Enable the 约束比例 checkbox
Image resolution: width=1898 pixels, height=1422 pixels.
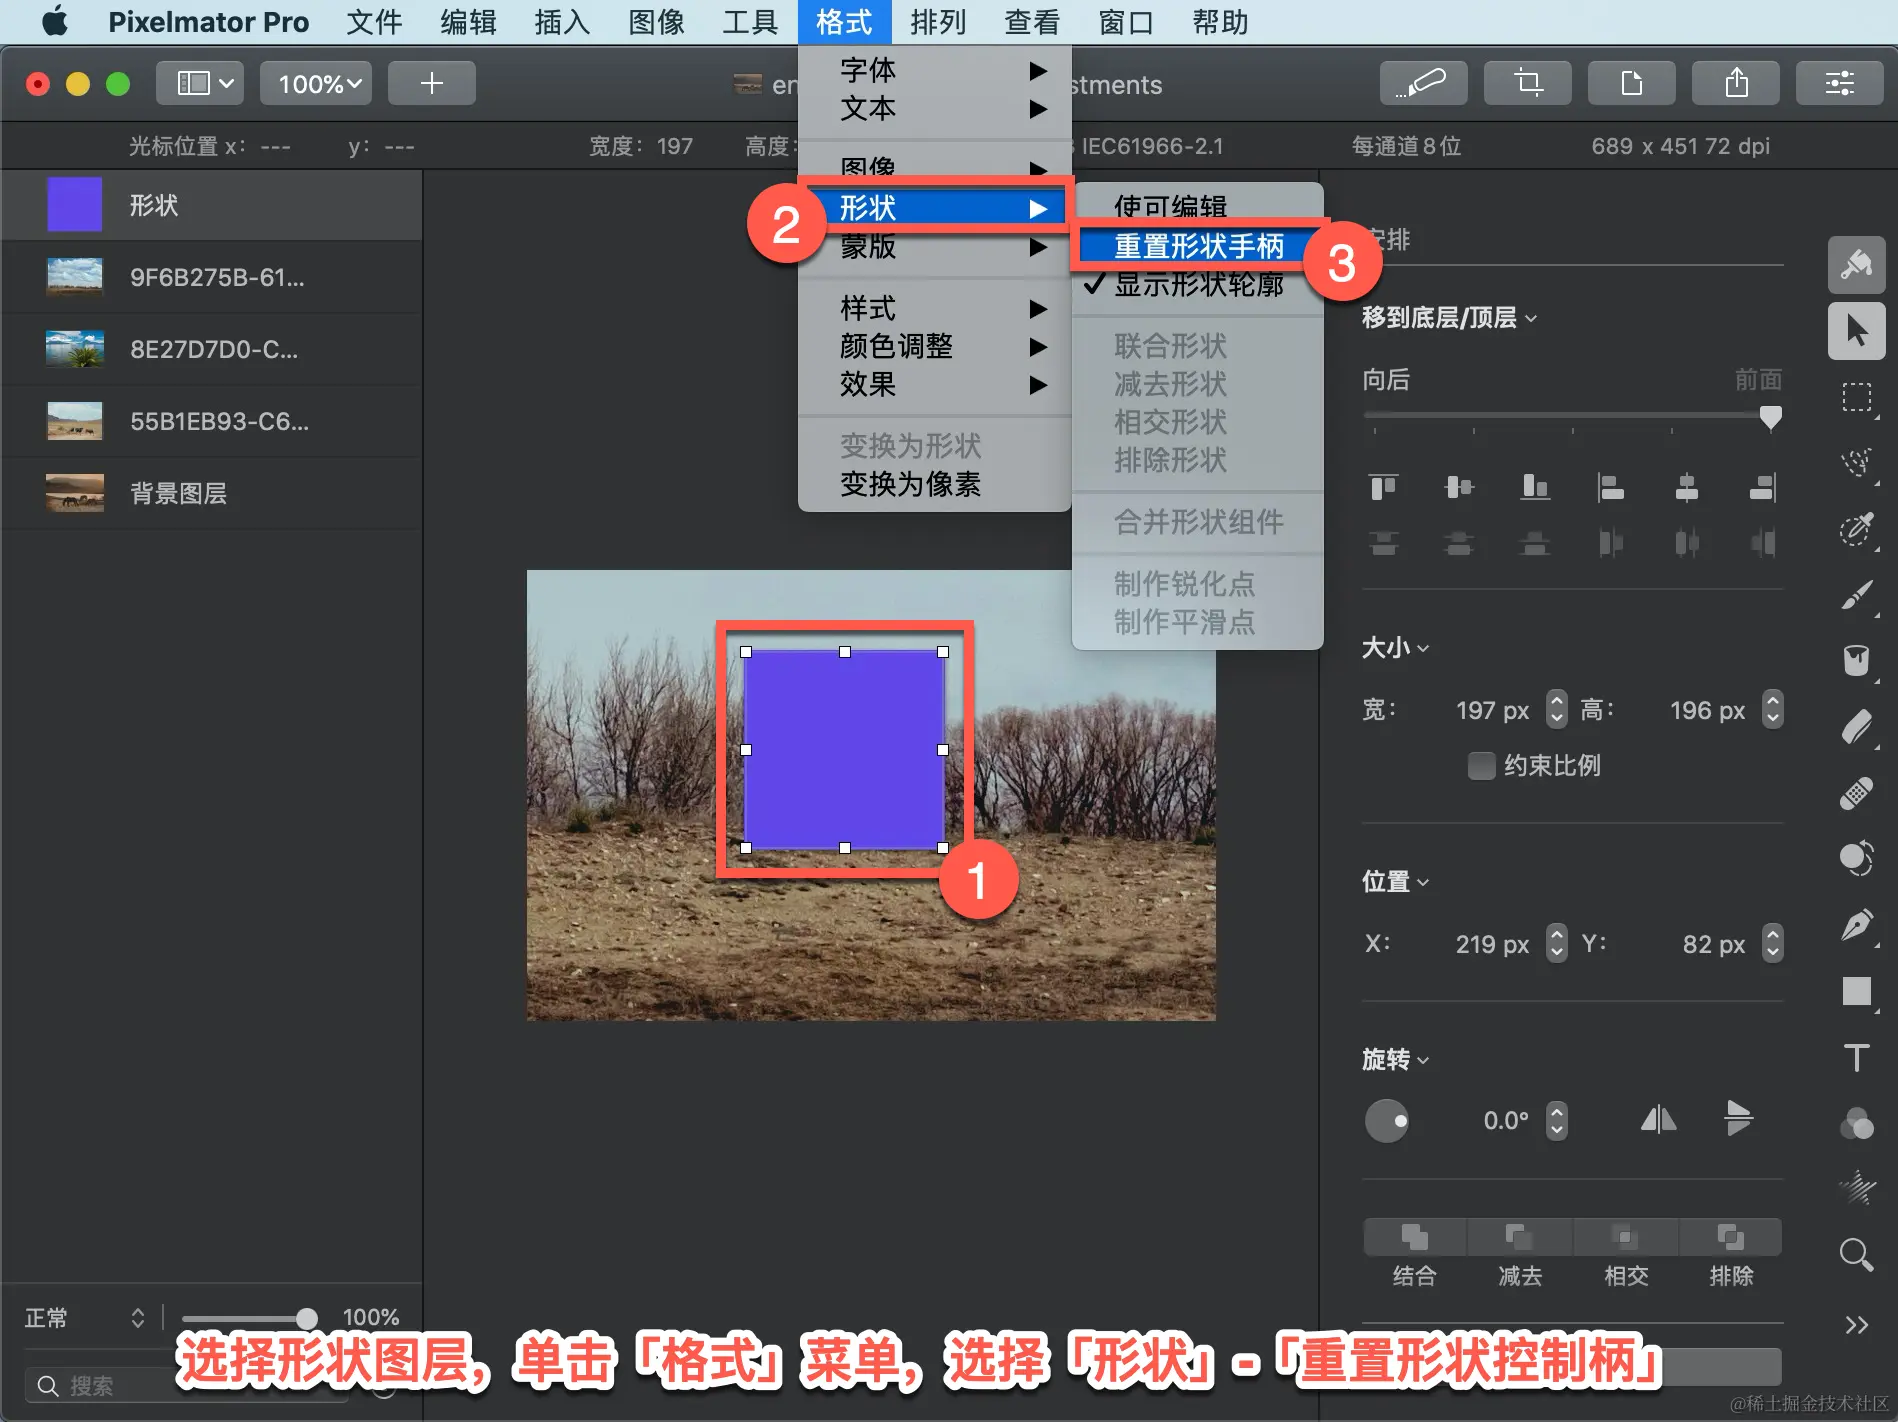click(x=1481, y=766)
